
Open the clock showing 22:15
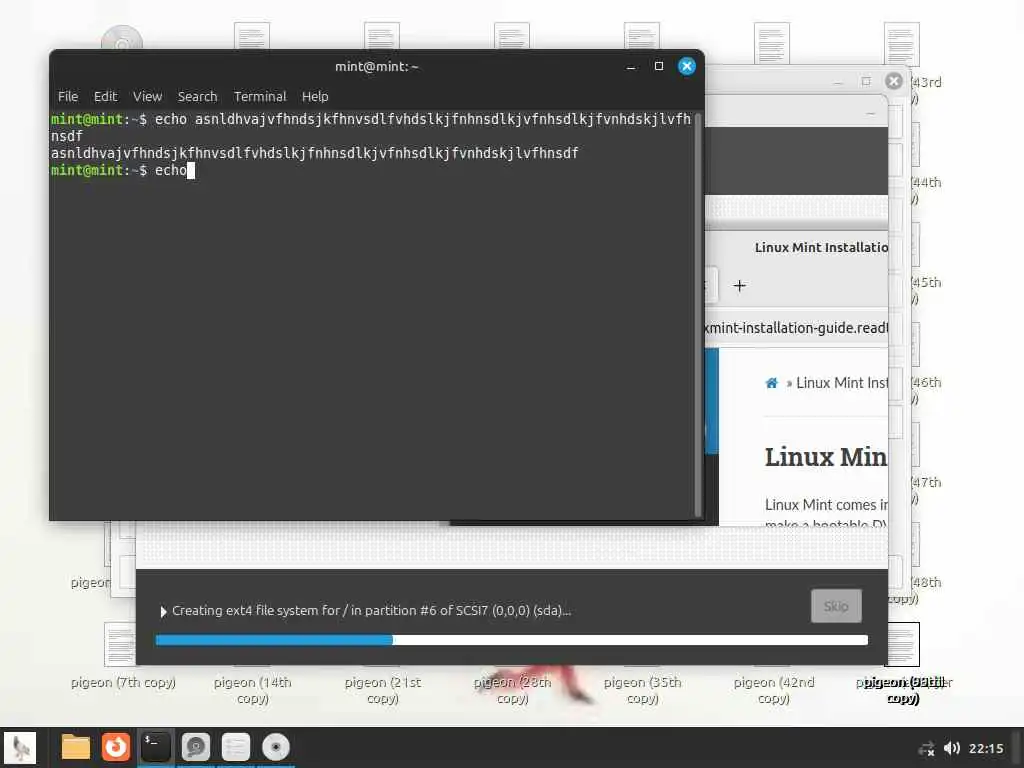pos(985,748)
